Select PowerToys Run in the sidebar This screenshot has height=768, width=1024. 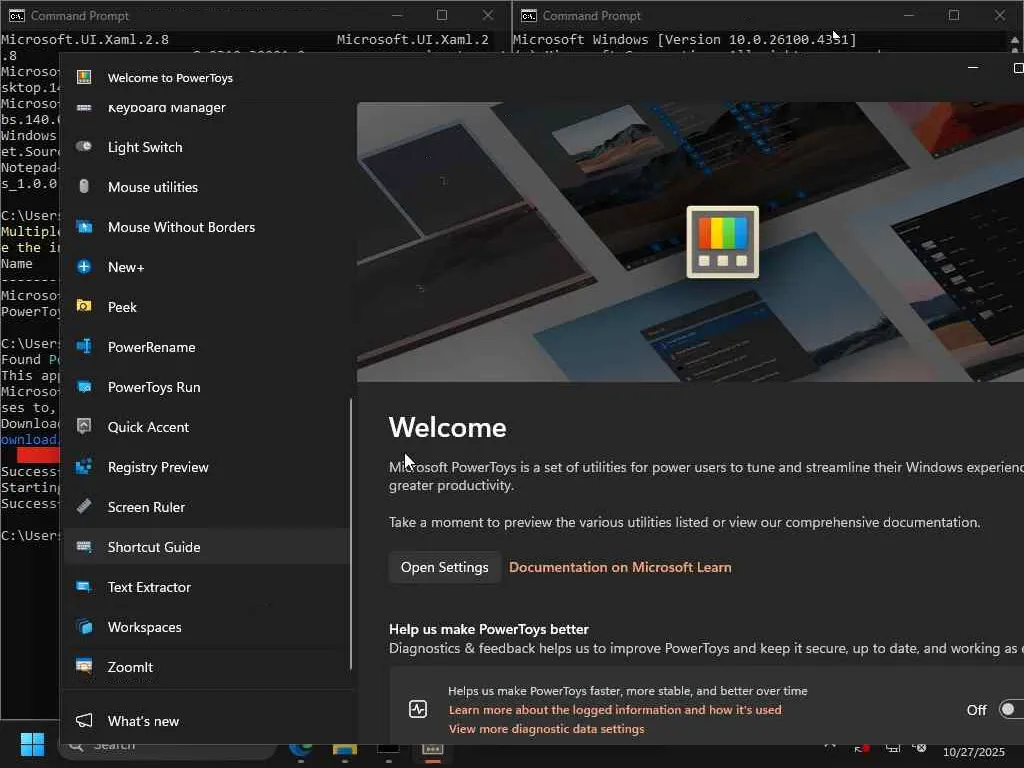point(206,387)
